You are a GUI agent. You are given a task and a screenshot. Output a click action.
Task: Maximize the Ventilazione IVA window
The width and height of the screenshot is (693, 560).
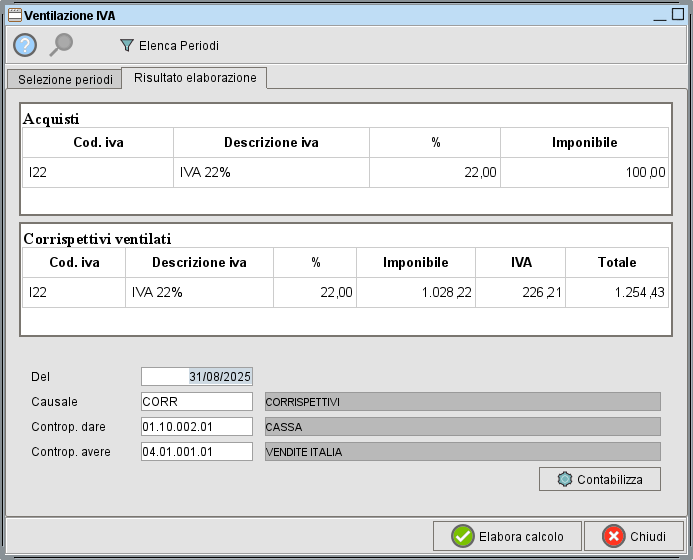coord(678,15)
